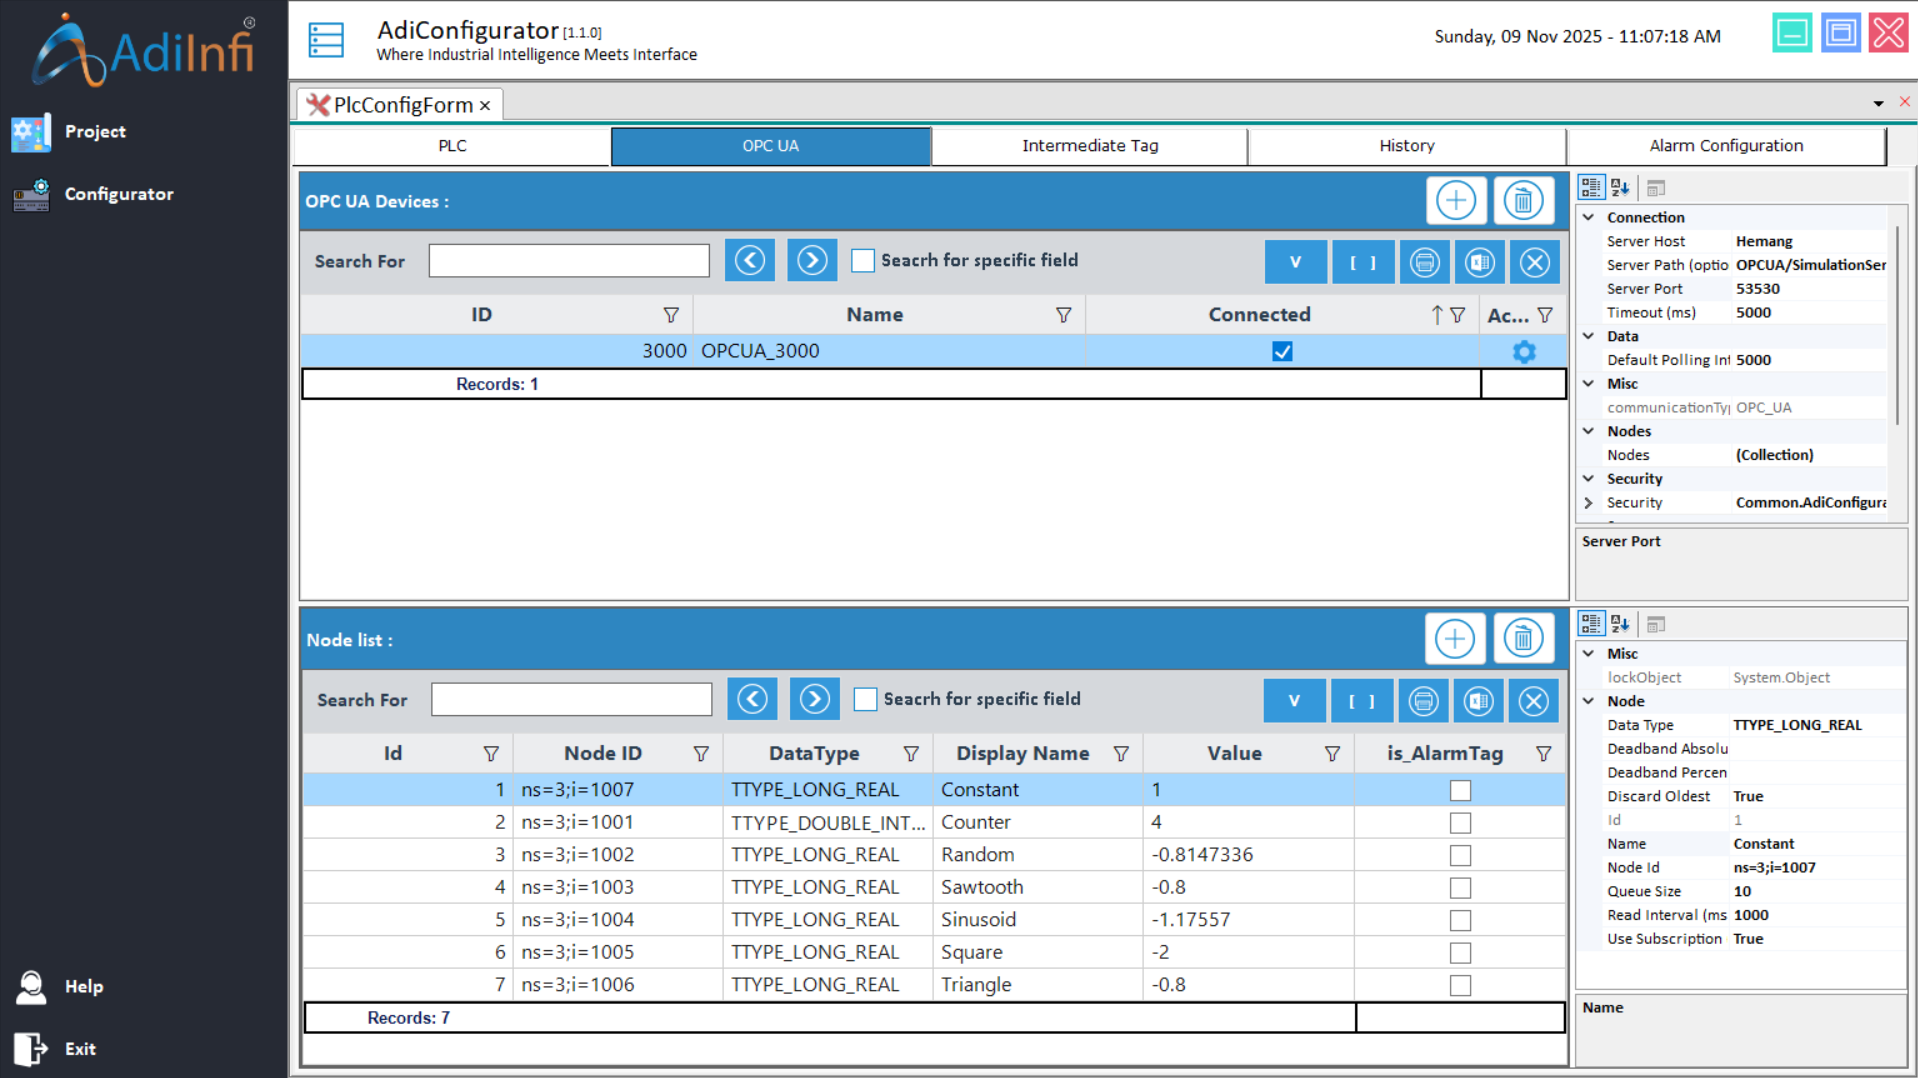Add a new node to Node list
Screen dimensions: 1918x1078
coord(1454,639)
